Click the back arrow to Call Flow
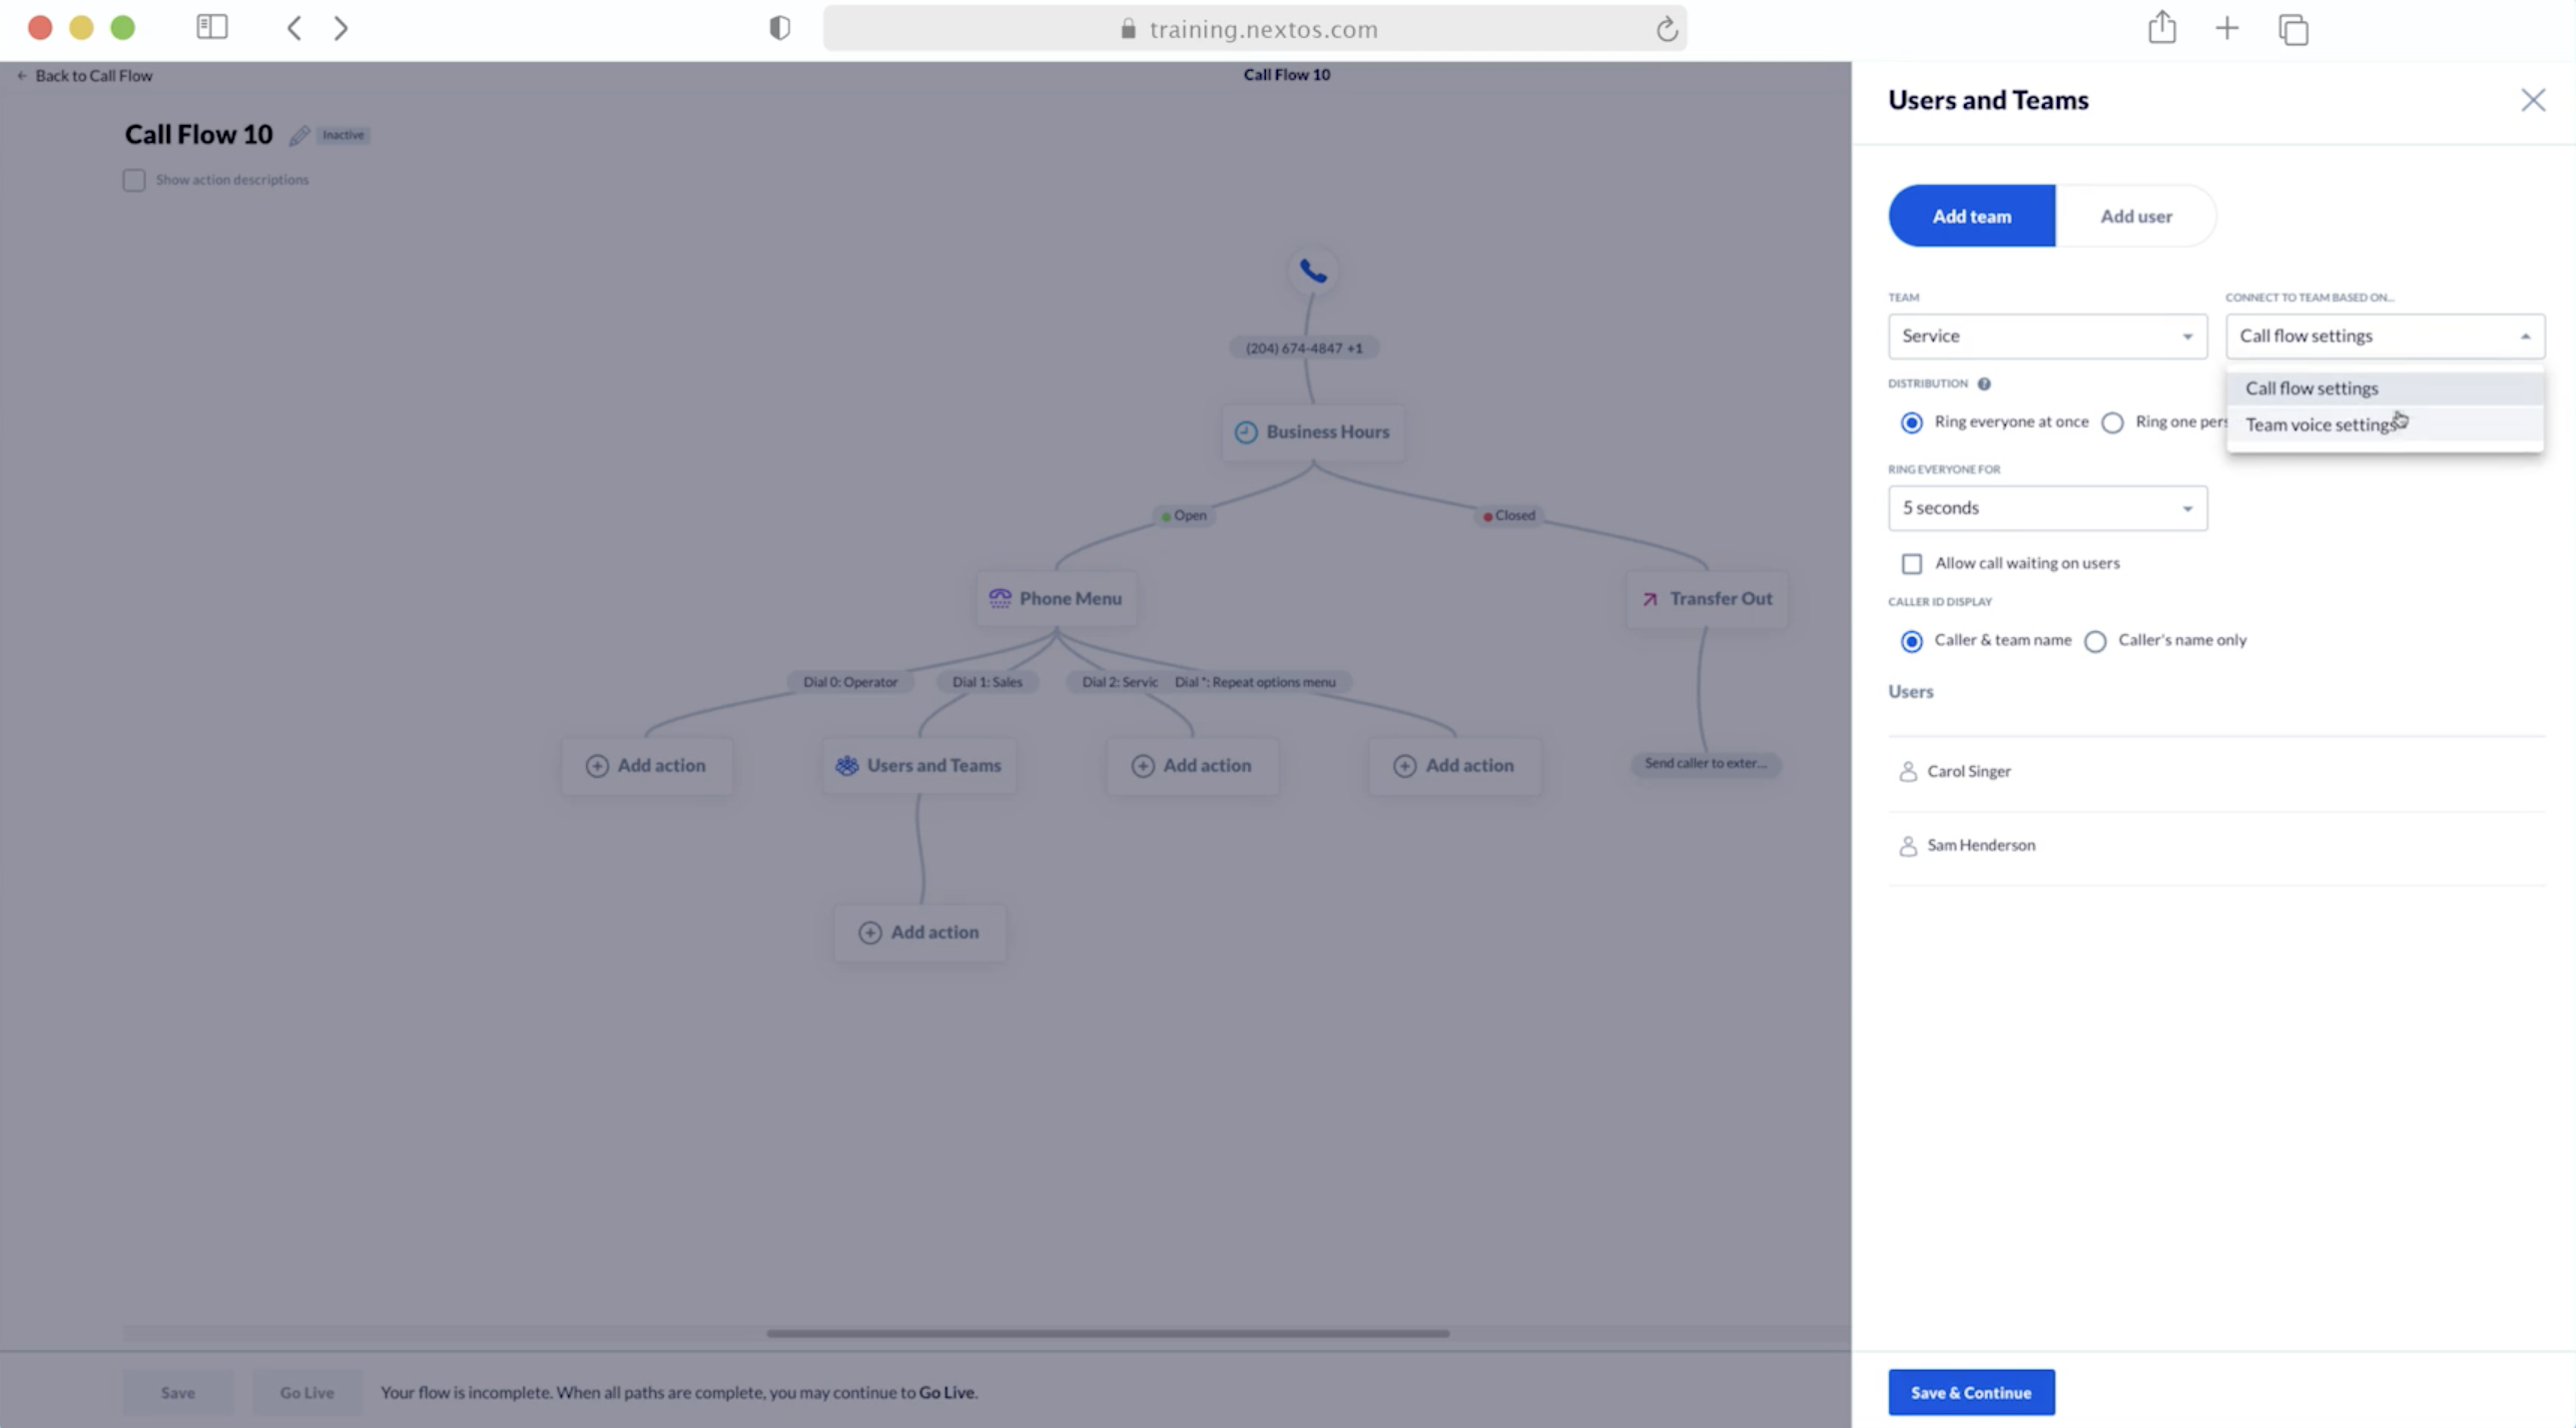This screenshot has width=2576, height=1428. (21, 74)
